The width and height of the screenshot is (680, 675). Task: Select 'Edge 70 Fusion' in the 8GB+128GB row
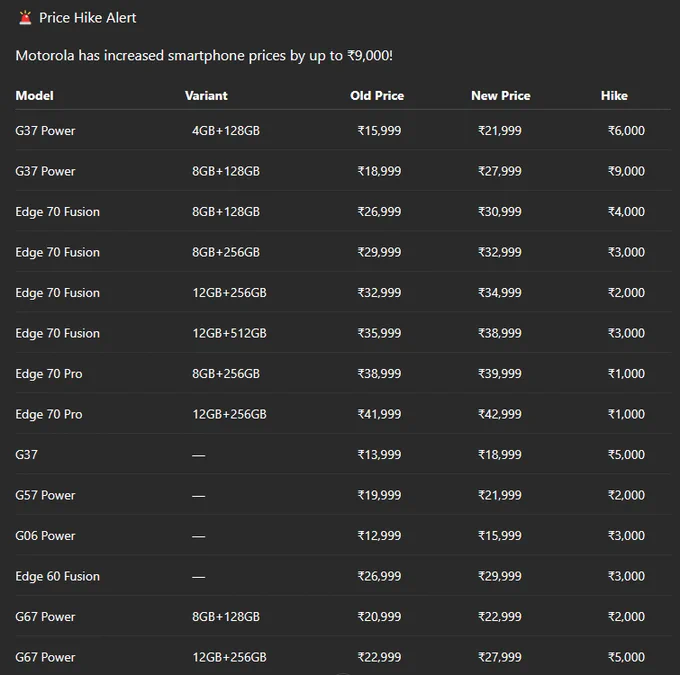pos(57,212)
